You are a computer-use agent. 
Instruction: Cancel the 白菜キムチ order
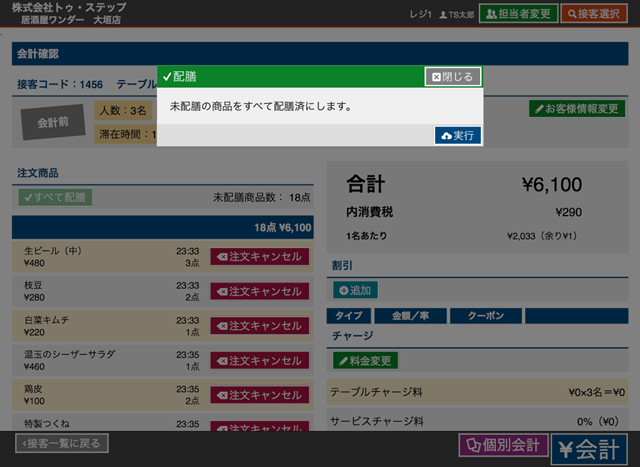click(x=259, y=326)
